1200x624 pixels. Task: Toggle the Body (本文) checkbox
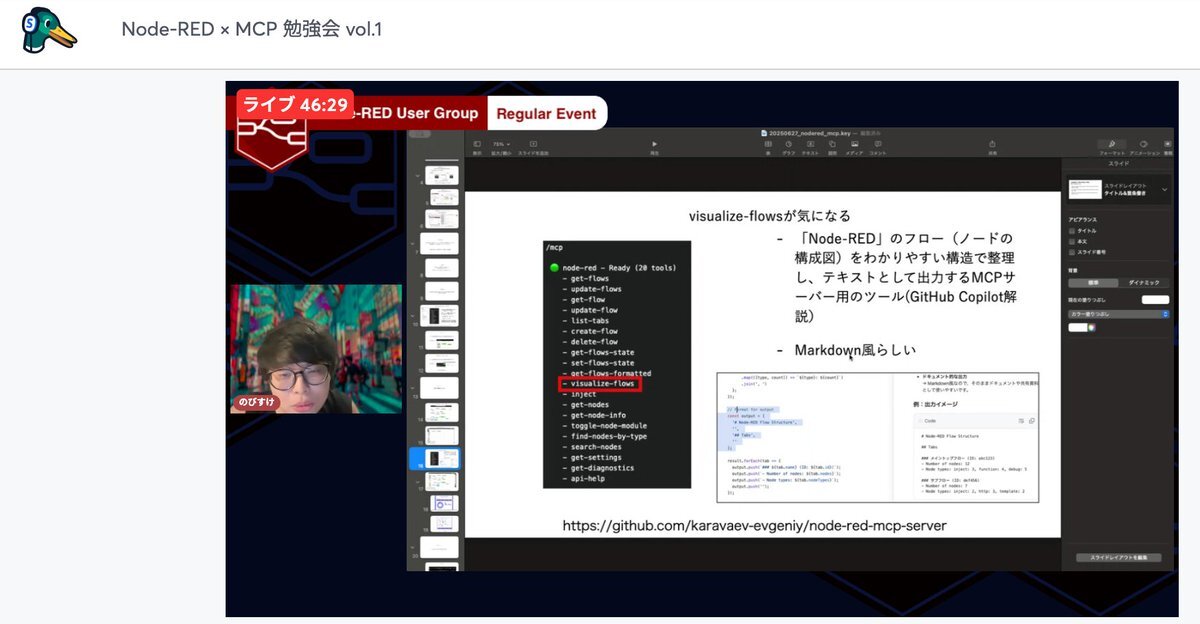[1071, 241]
